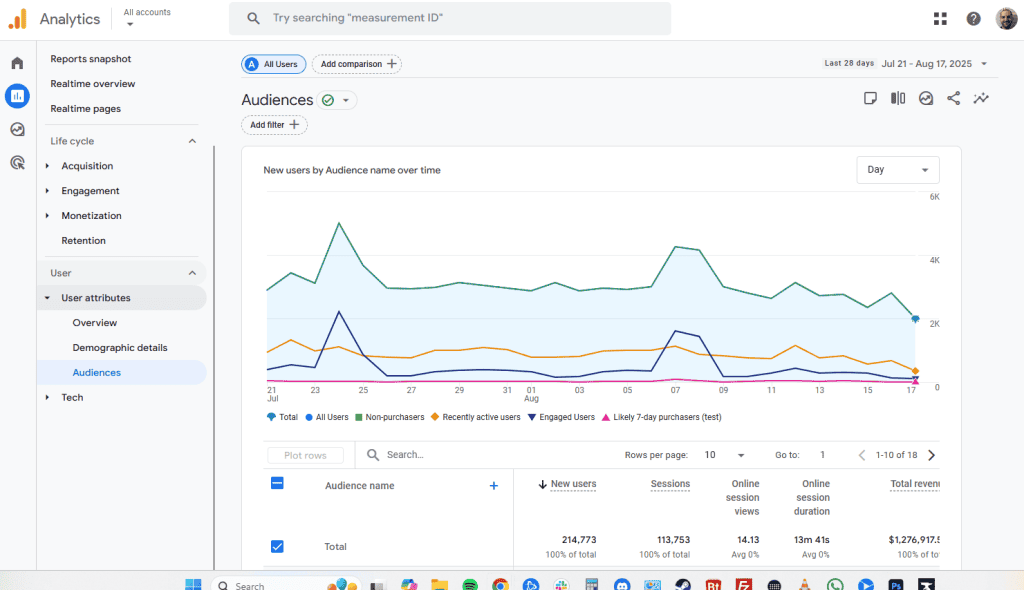Open the Home icon in left rail

click(17, 63)
